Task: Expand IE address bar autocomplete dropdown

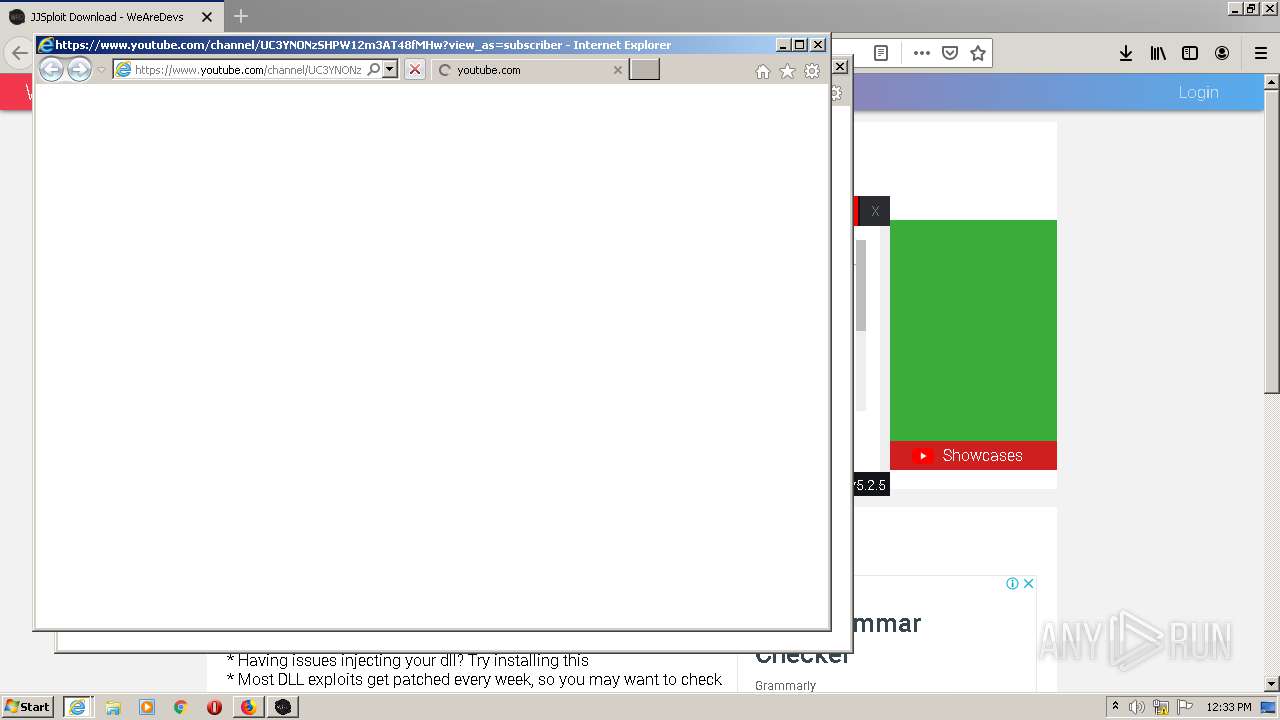Action: [390, 69]
